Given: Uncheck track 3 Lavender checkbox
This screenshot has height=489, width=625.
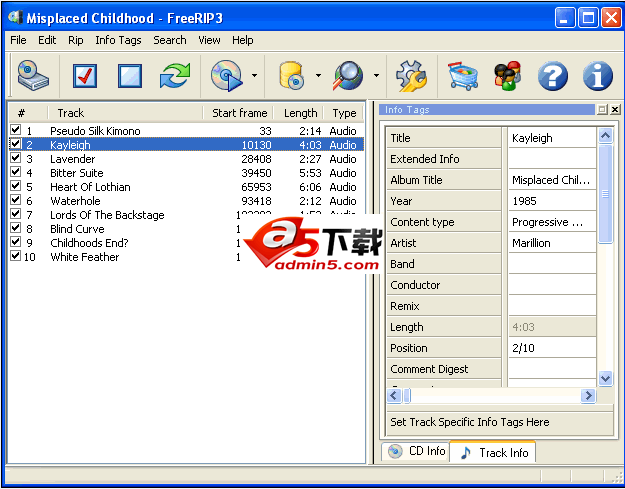Looking at the screenshot, I should pos(16,157).
